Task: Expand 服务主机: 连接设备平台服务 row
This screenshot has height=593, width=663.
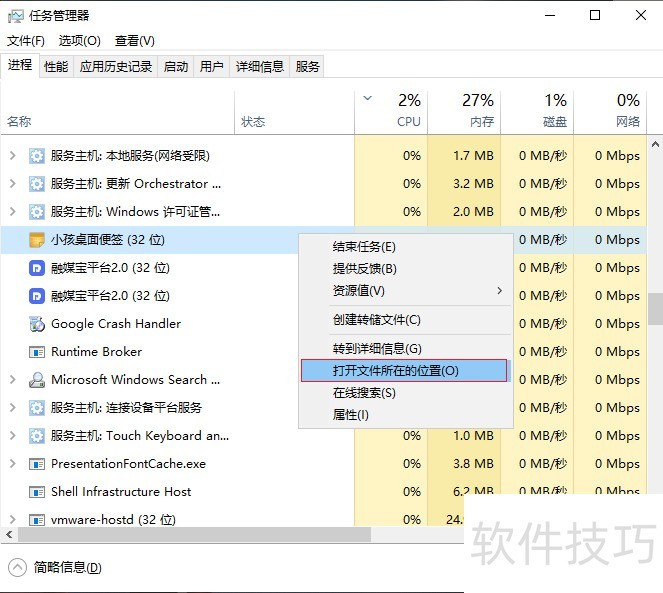Action: click(13, 407)
